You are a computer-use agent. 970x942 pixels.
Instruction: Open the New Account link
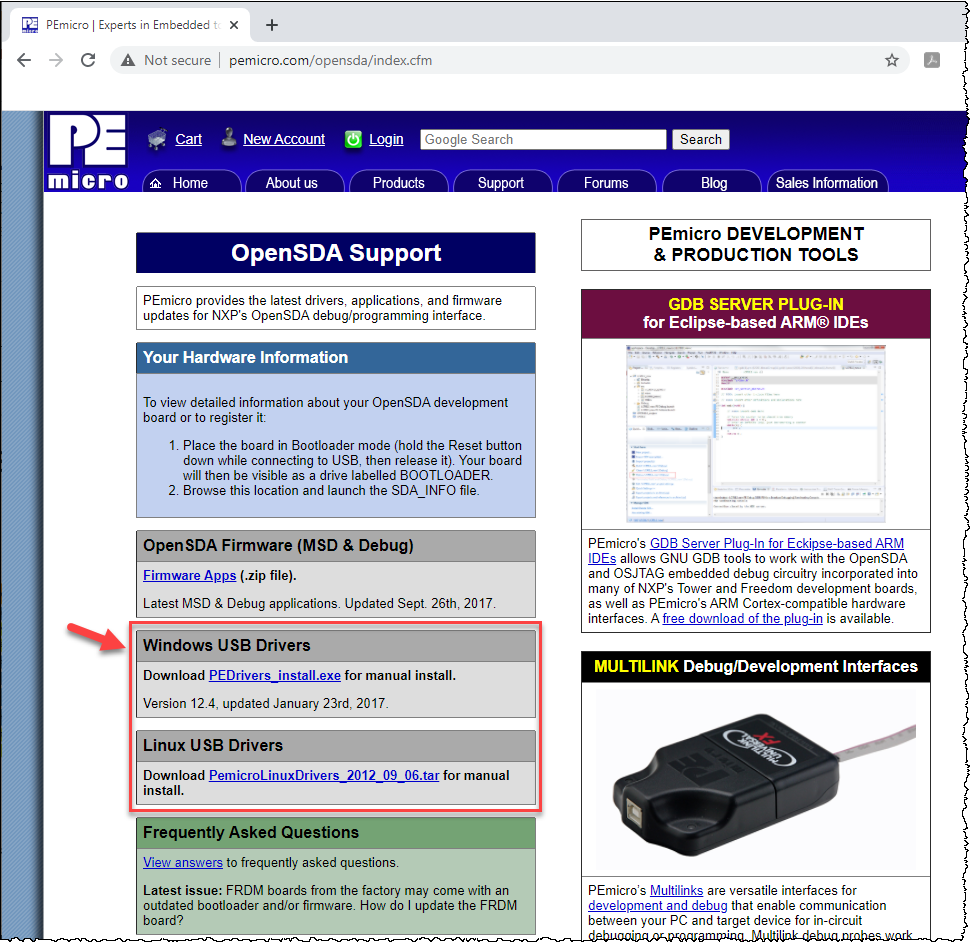pyautogui.click(x=284, y=139)
